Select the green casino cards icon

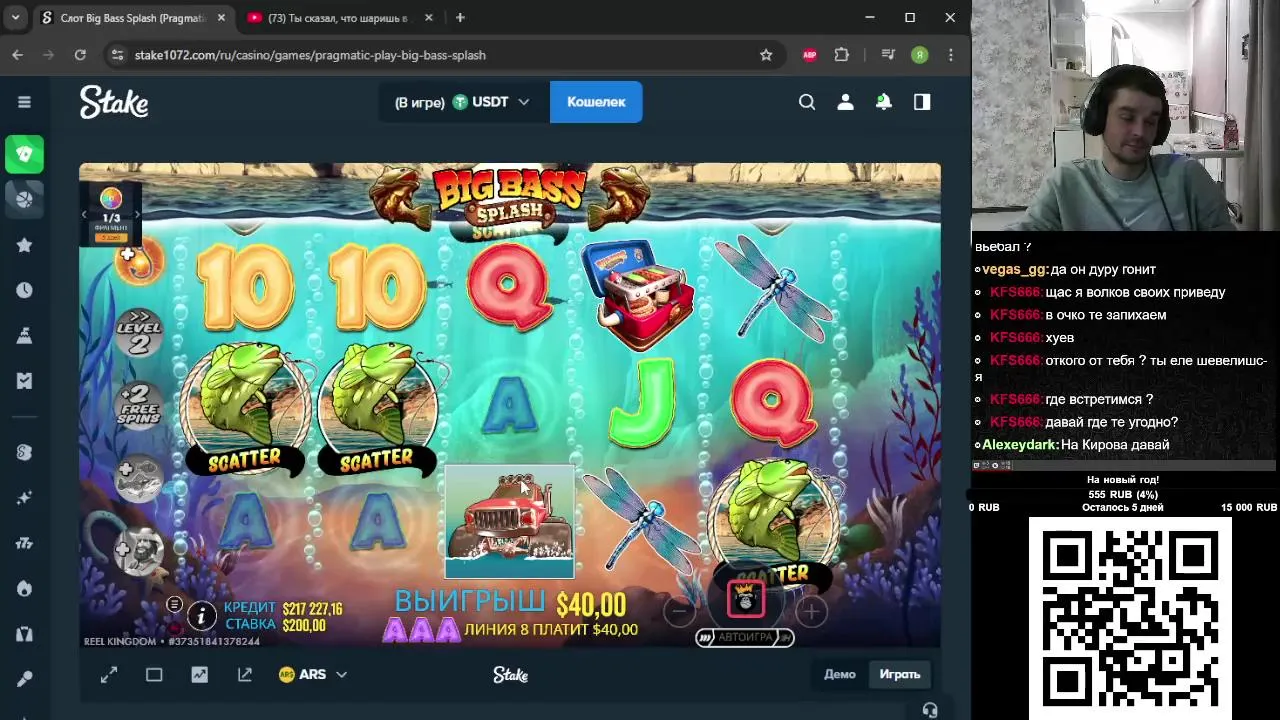[x=24, y=154]
